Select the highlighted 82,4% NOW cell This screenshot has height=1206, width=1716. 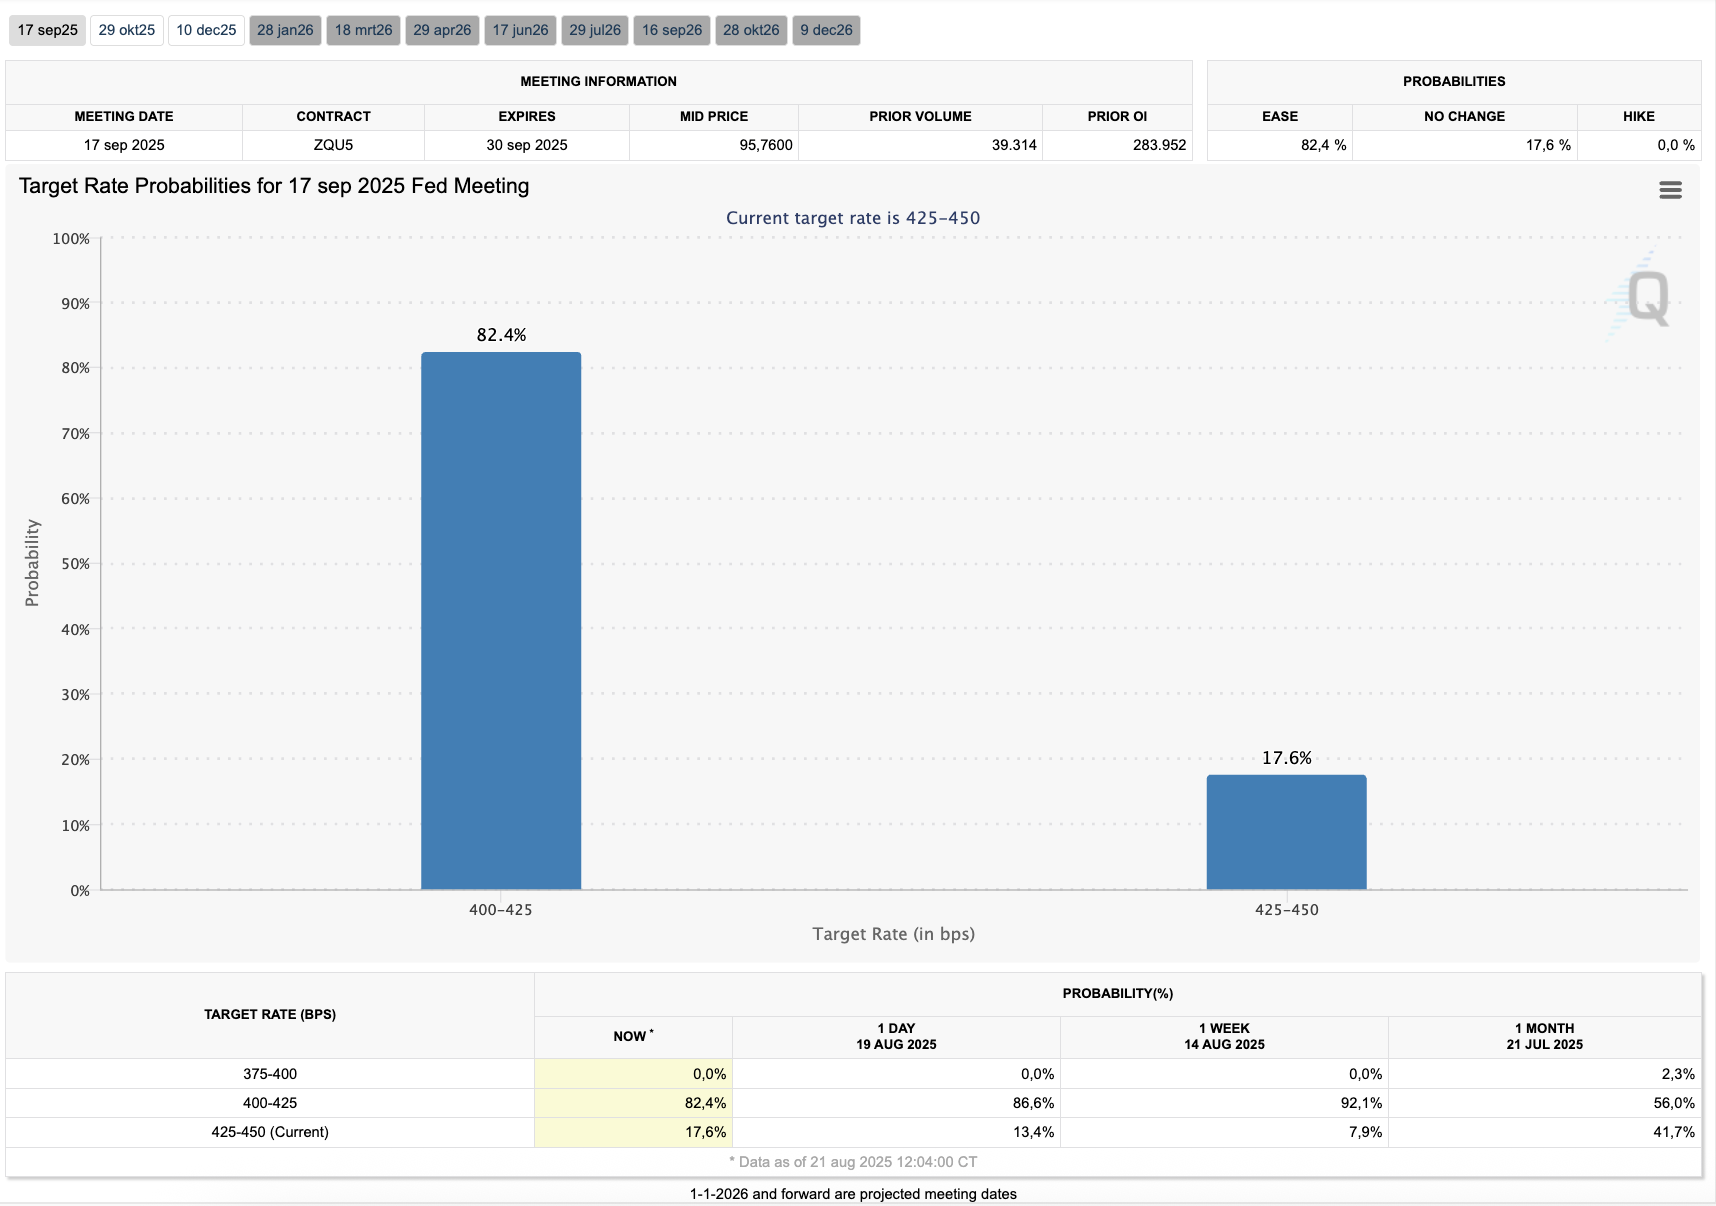634,1103
